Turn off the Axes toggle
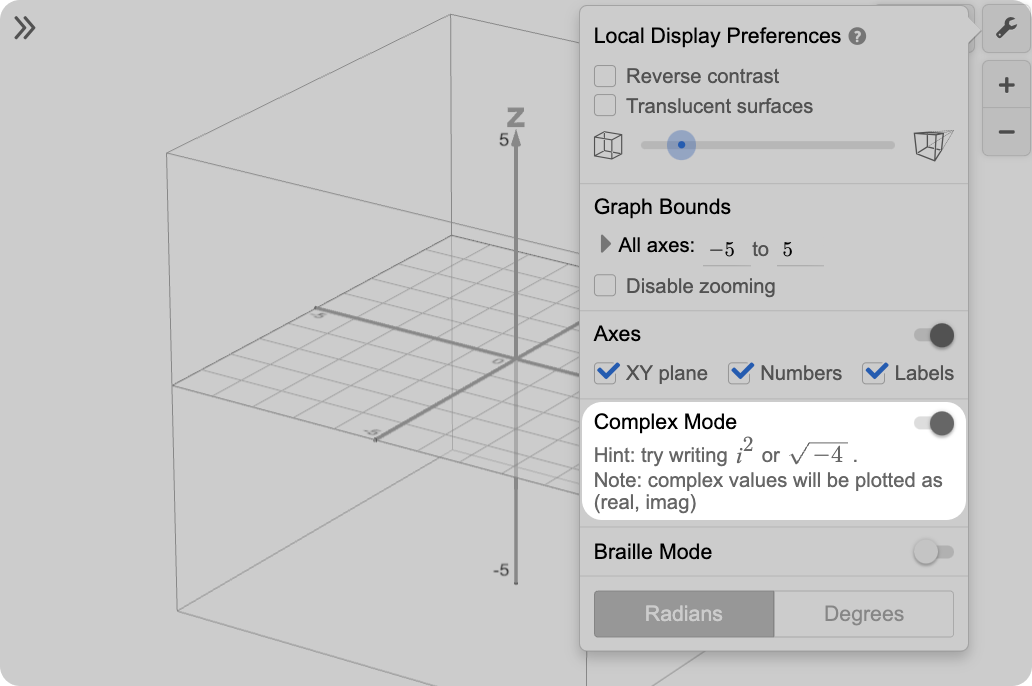The width and height of the screenshot is (1032, 686). (934, 335)
